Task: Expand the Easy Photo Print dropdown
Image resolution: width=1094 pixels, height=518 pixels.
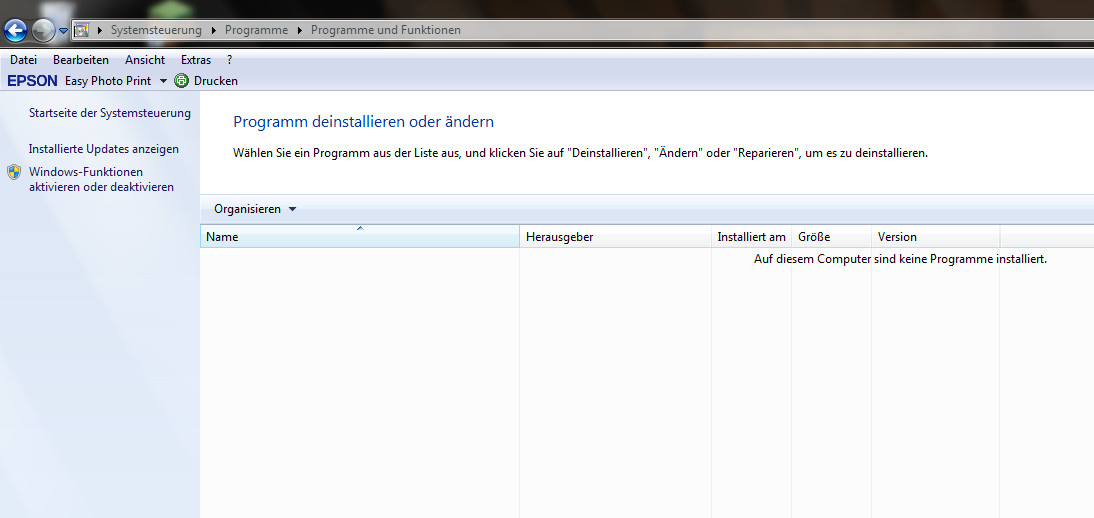Action: 163,81
